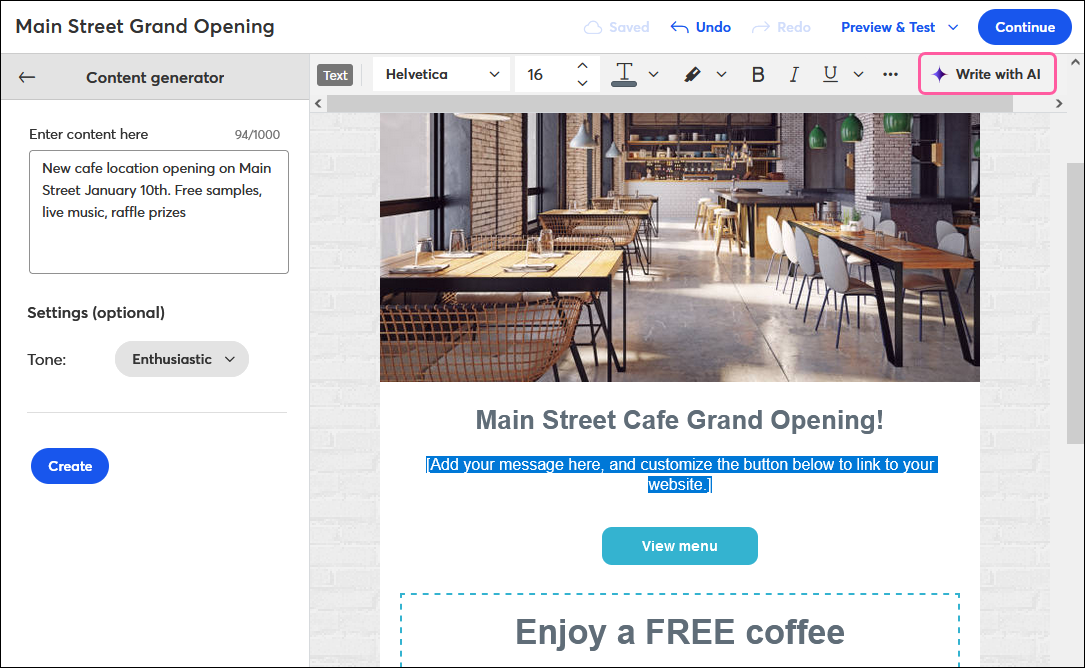Toggle italic formatting

point(794,74)
